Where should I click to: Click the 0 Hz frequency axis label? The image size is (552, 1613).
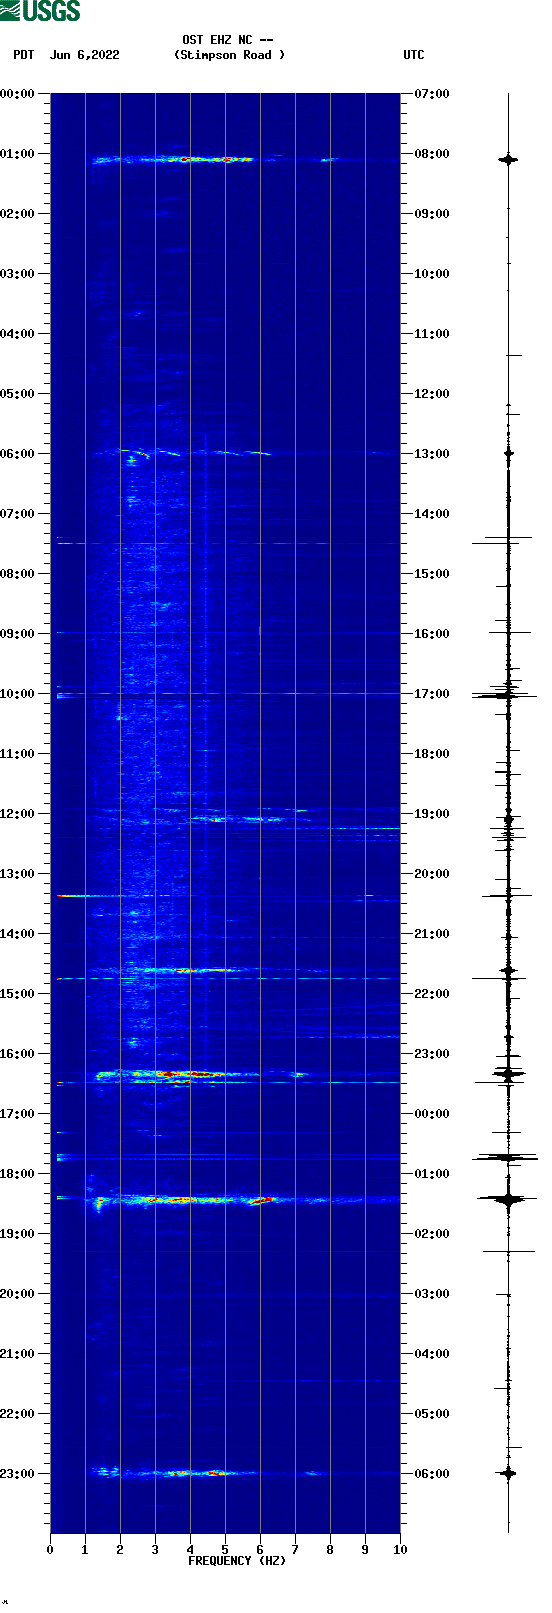click(50, 1550)
